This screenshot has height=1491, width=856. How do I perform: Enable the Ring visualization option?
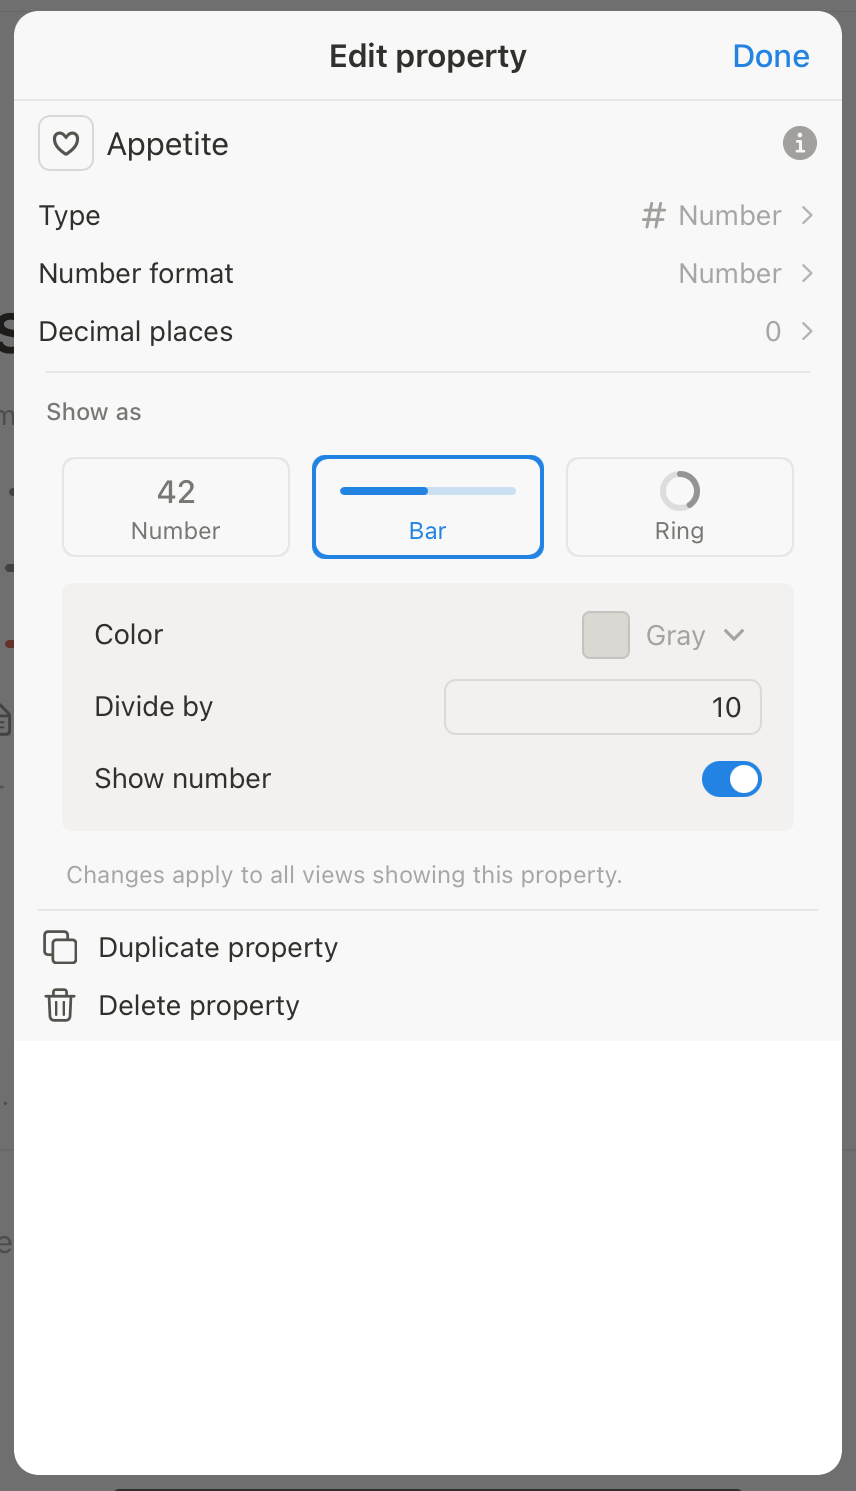(x=679, y=506)
